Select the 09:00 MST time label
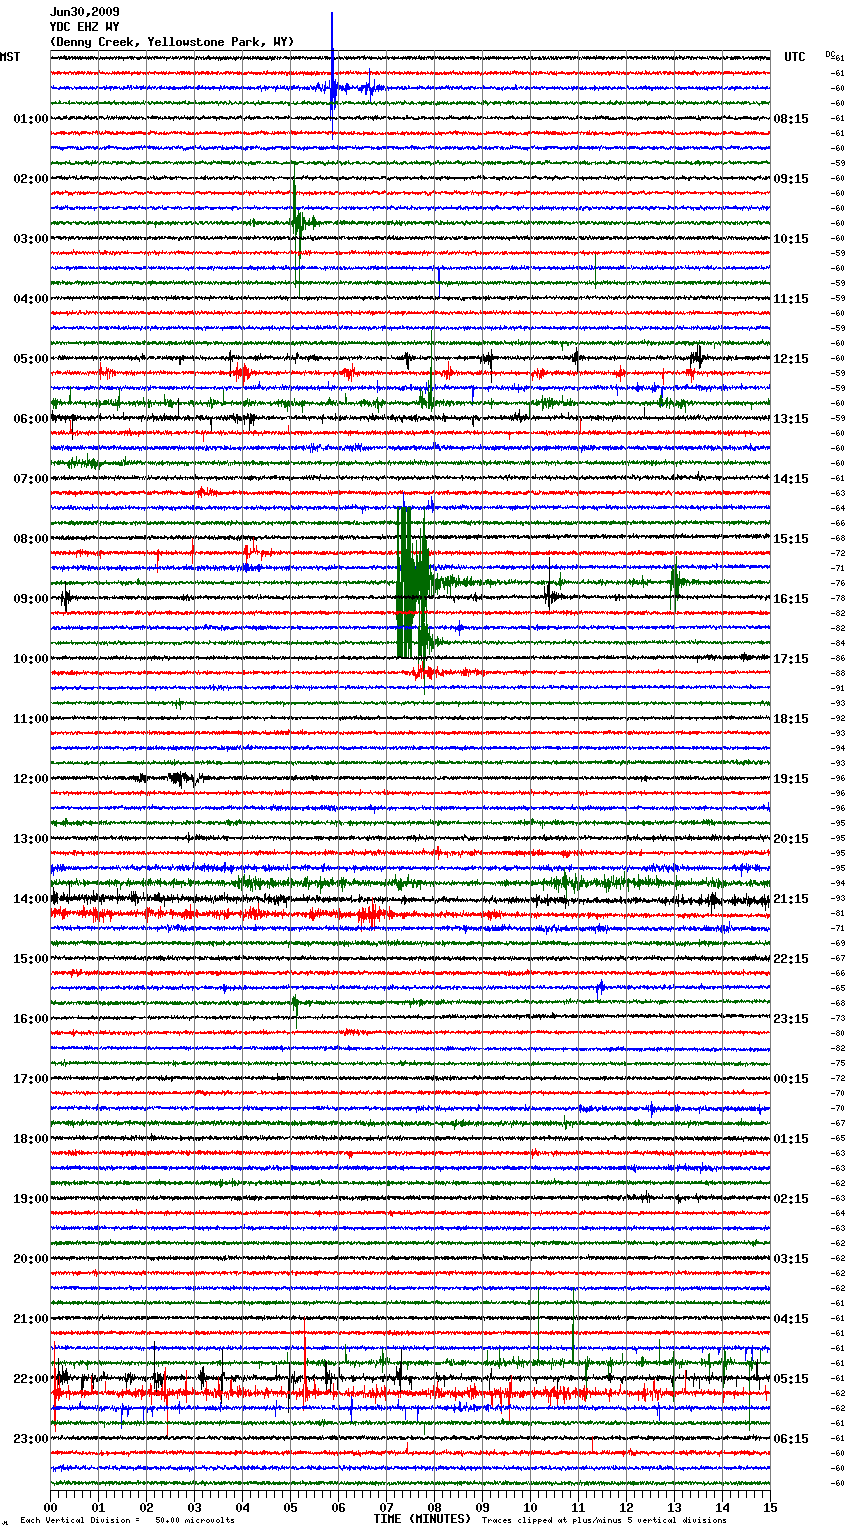The image size is (850, 1534). coord(31,599)
